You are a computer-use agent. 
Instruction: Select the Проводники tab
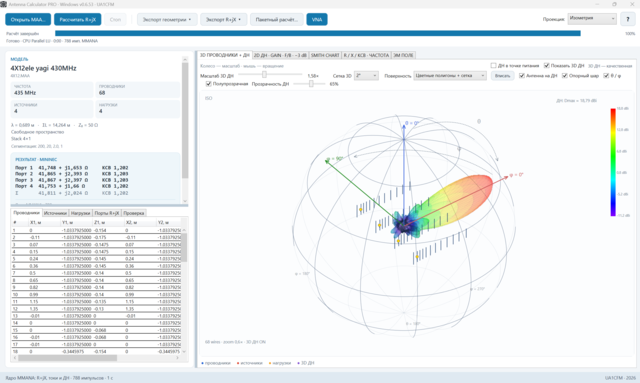click(x=27, y=213)
